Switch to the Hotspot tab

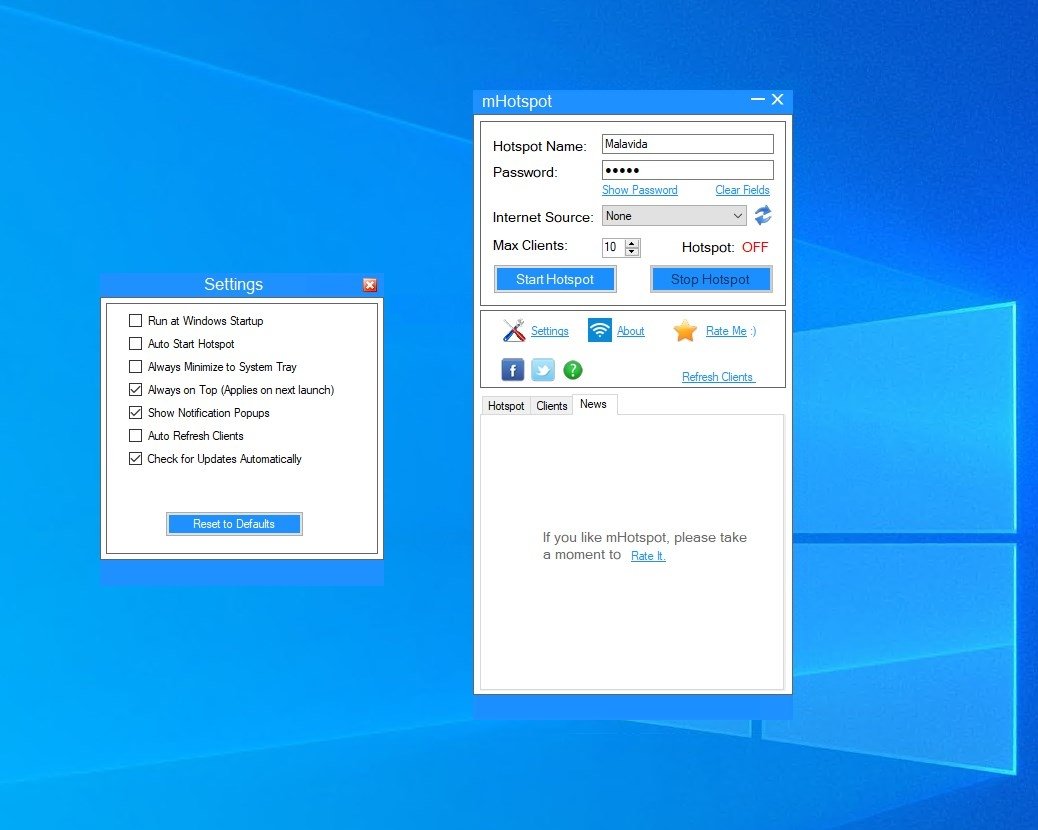point(506,406)
